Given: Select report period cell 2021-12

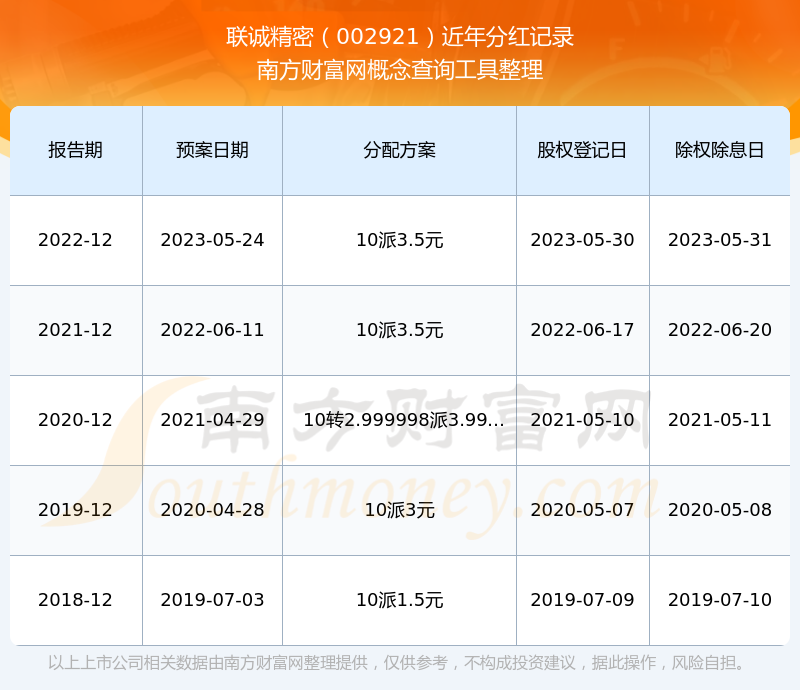Looking at the screenshot, I should (75, 330).
